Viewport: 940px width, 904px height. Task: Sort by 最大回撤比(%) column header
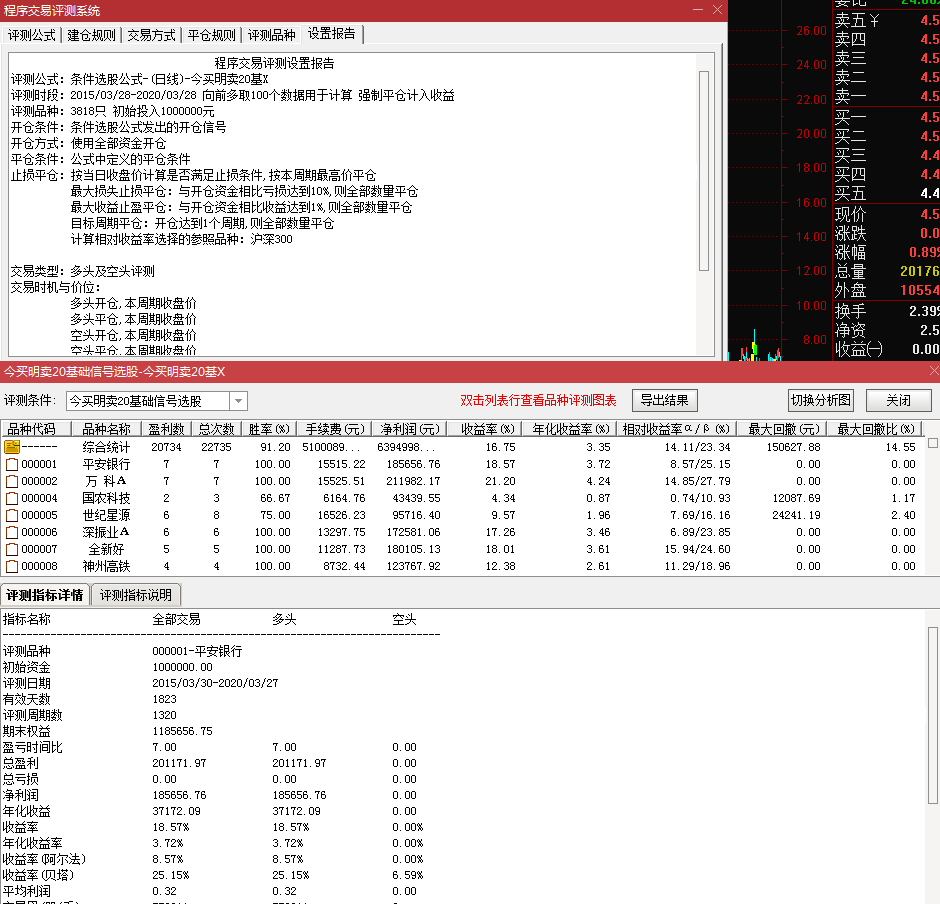(x=875, y=429)
